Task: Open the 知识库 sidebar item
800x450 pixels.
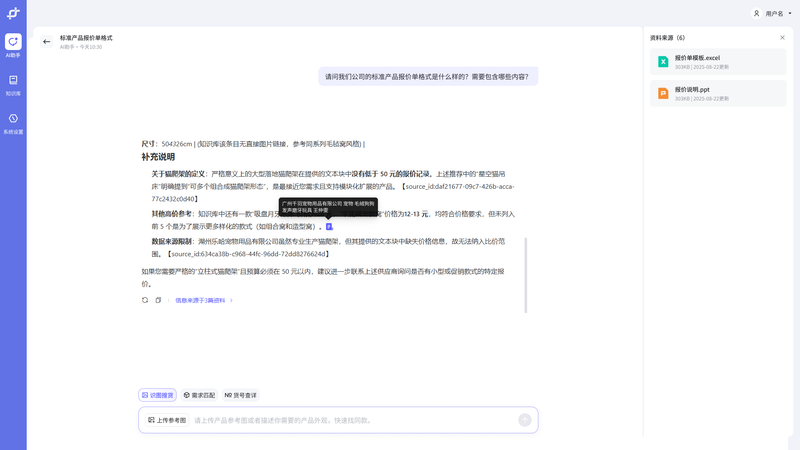Action: (13, 85)
